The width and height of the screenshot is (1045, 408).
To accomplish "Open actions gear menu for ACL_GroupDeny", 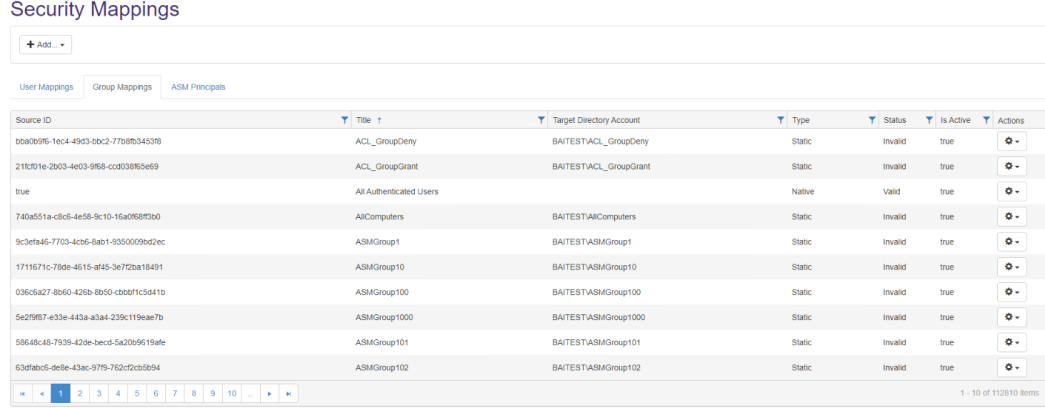I will pyautogui.click(x=1011, y=141).
